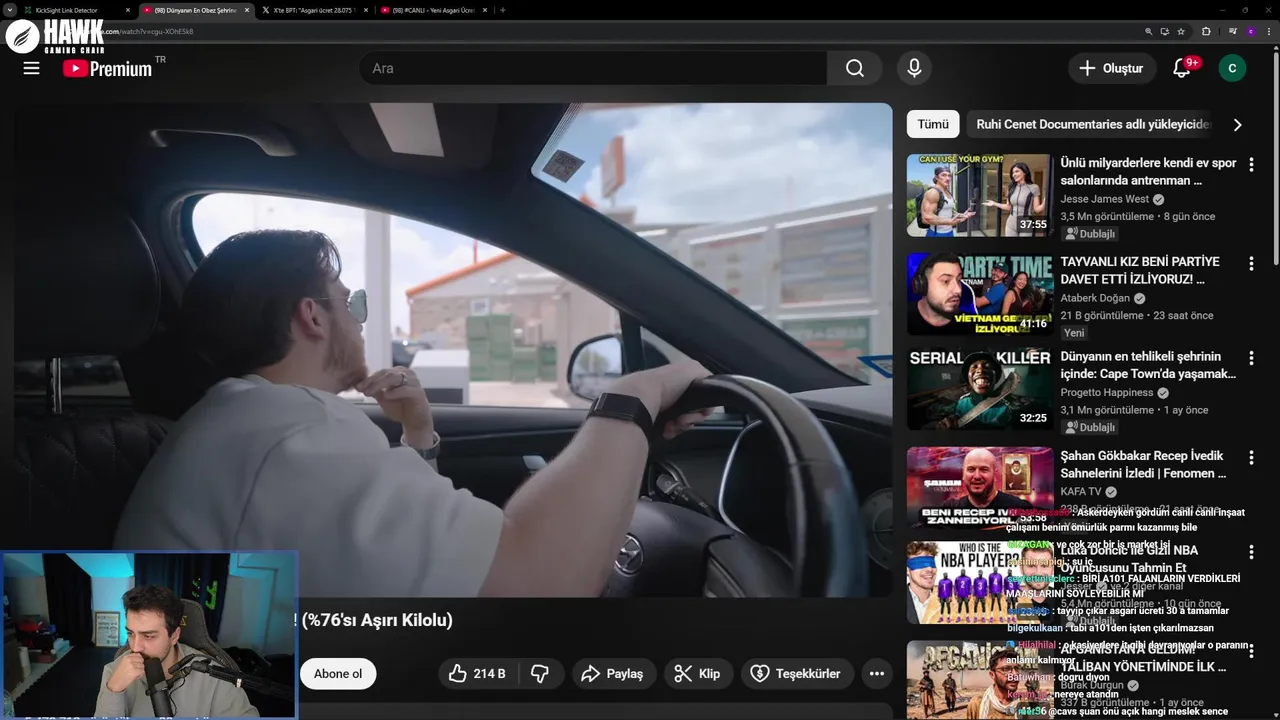The width and height of the screenshot is (1280, 720).
Task: Open the Serial Killer Cape Town thumbnail
Action: 979,389
